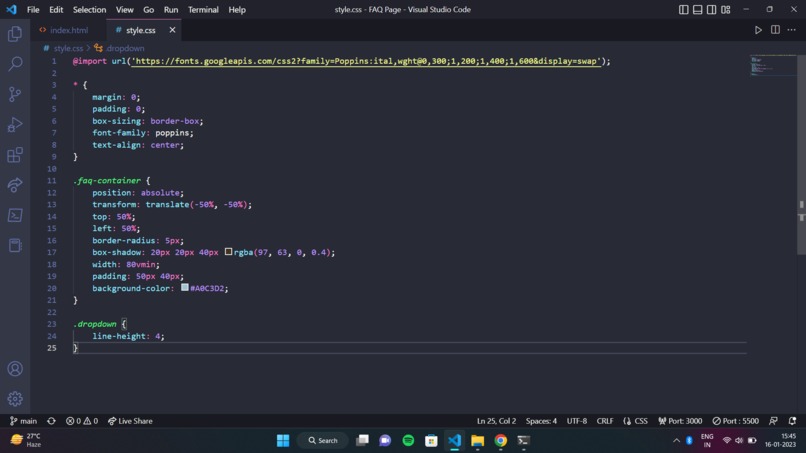This screenshot has width=806, height=453.
Task: Click the editor vertical scrollbar
Action: tap(801, 154)
